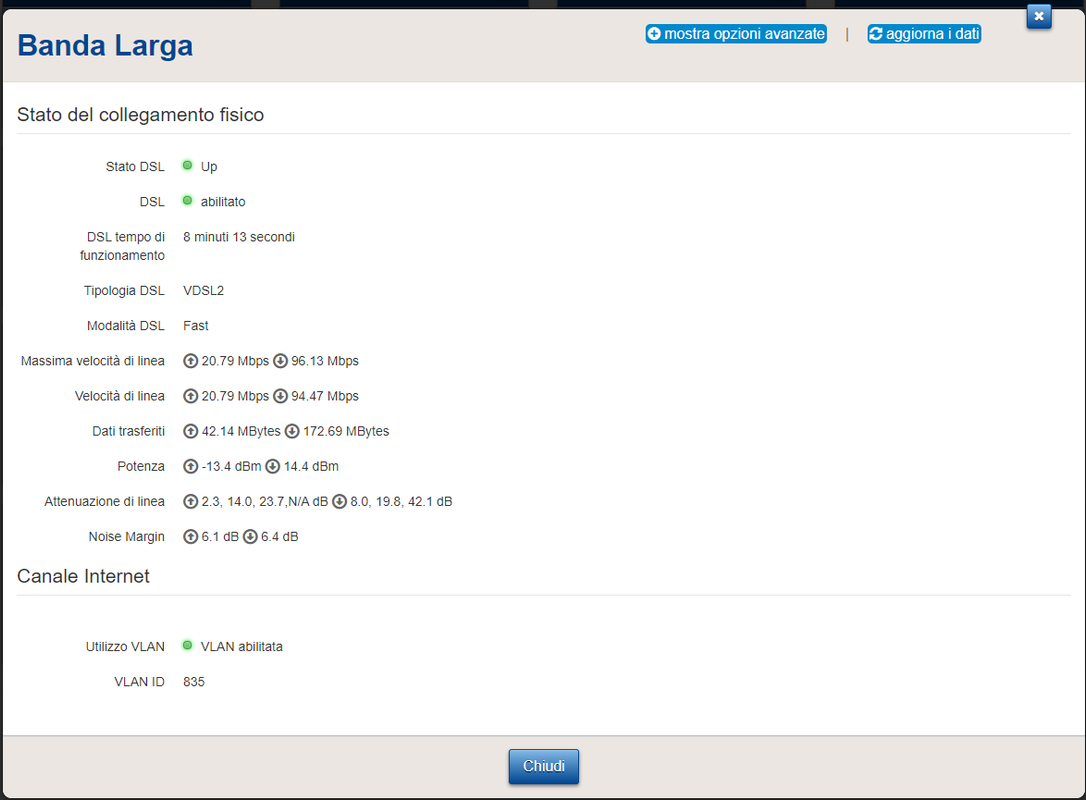Click the 96.13 Mbps max download value

point(325,361)
